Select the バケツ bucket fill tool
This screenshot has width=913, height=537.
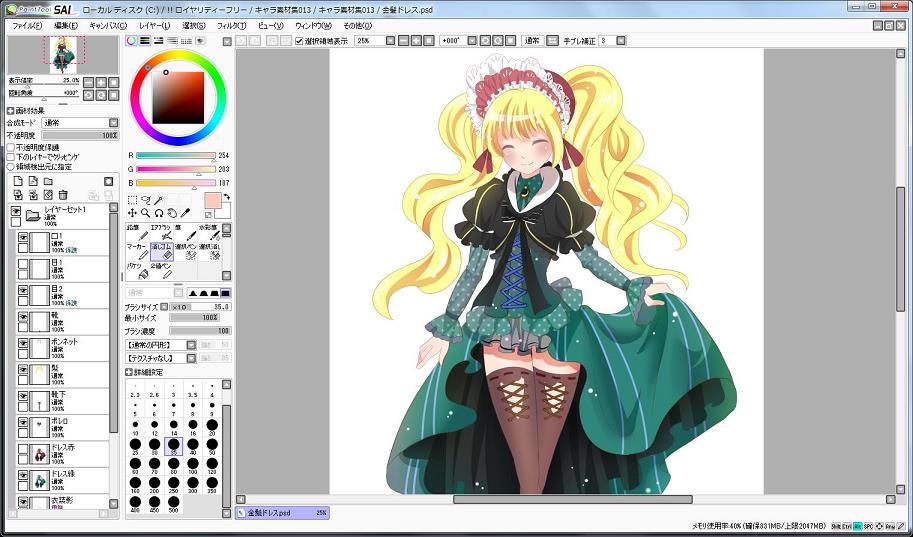click(137, 269)
